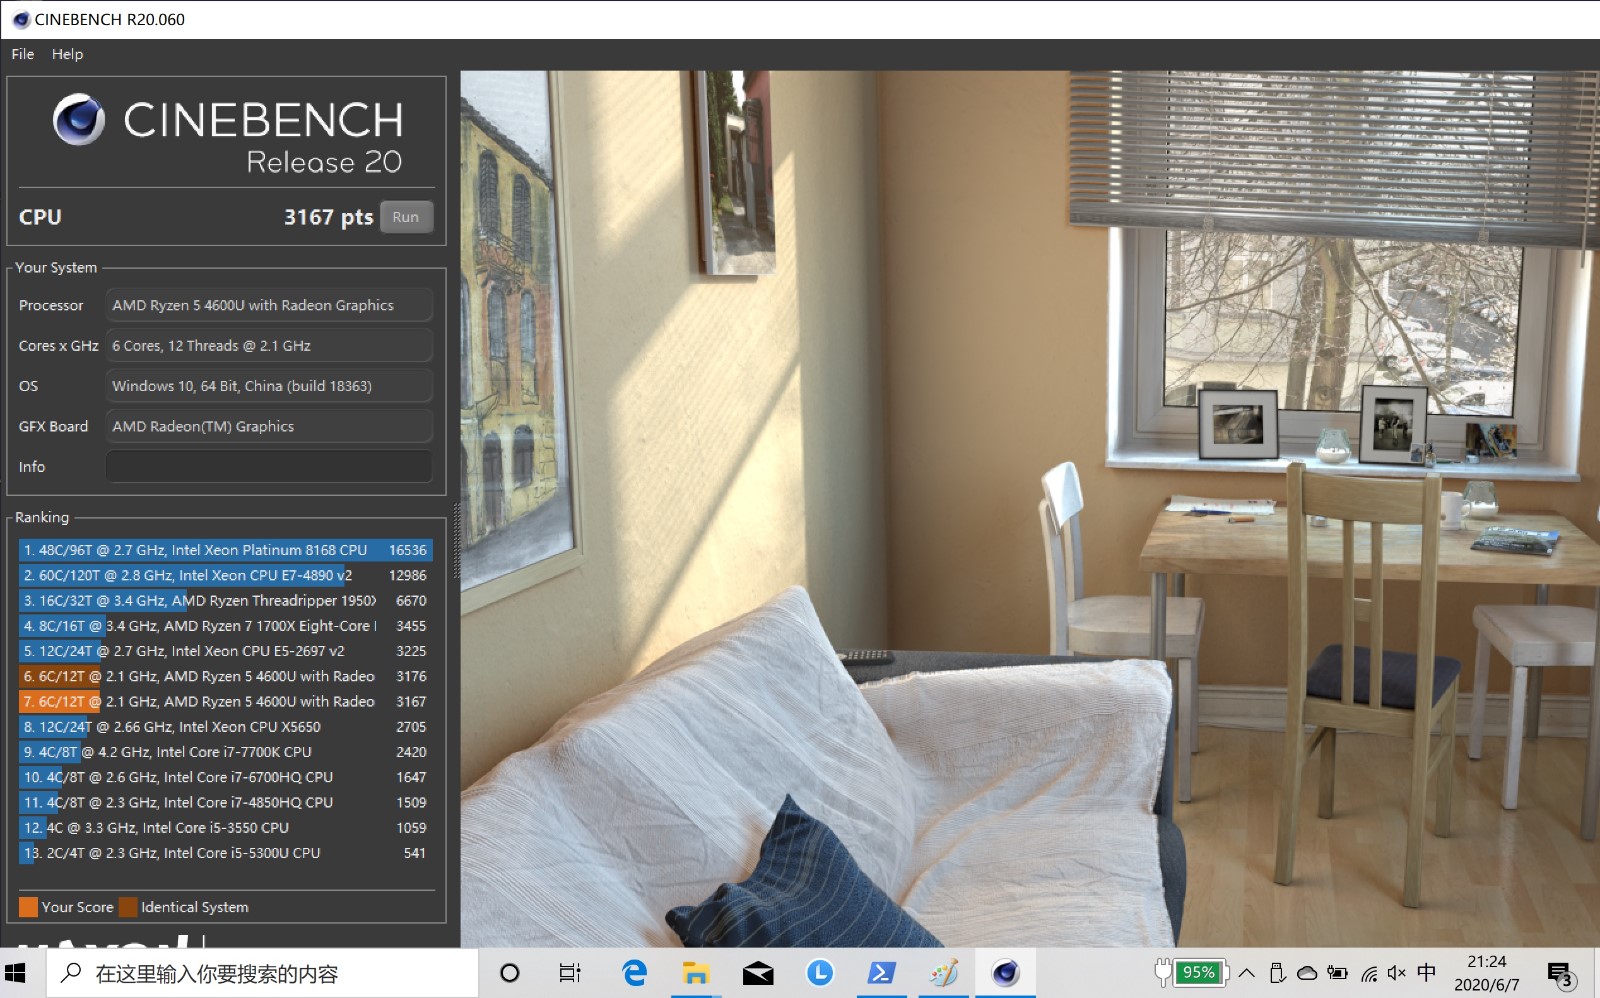Click the orange Your Score legend swatch
Viewport: 1600px width, 998px height.
tap(28, 907)
